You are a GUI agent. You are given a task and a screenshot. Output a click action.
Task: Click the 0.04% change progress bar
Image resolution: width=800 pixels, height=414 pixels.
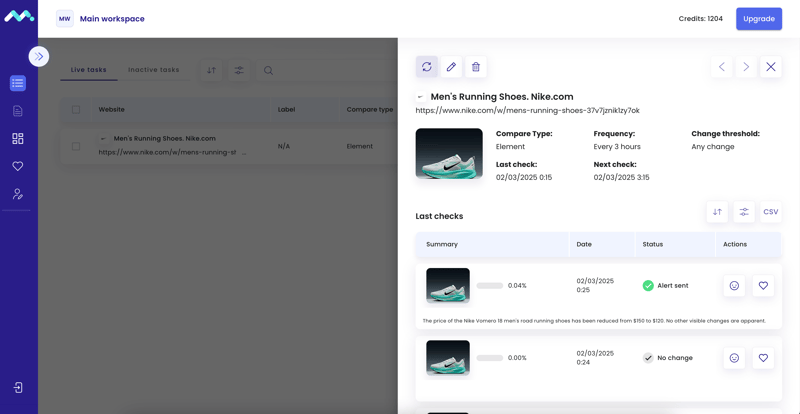(x=490, y=286)
